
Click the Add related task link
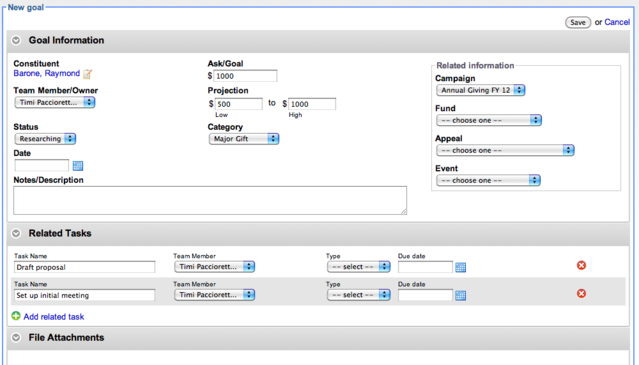[54, 317]
